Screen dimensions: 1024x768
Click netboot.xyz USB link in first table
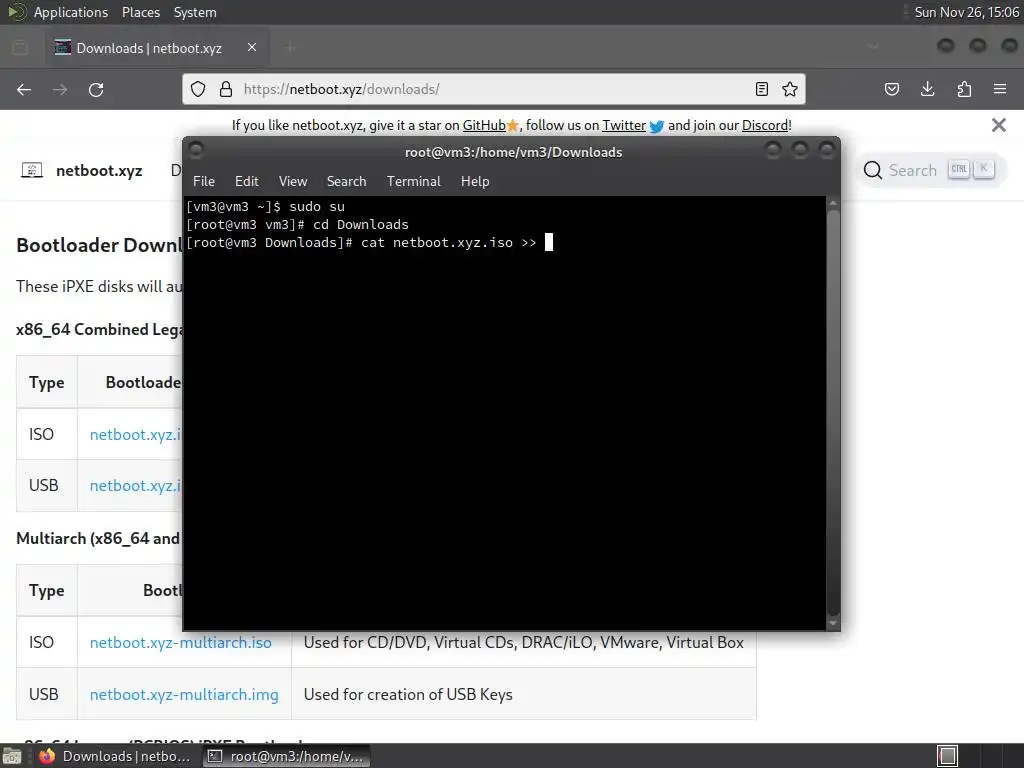pos(135,485)
